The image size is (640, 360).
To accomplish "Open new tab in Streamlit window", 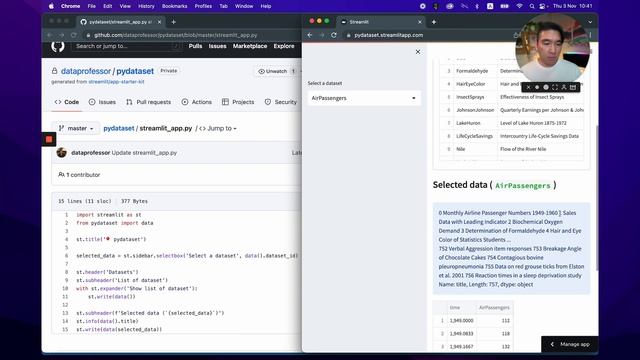I will tap(434, 22).
